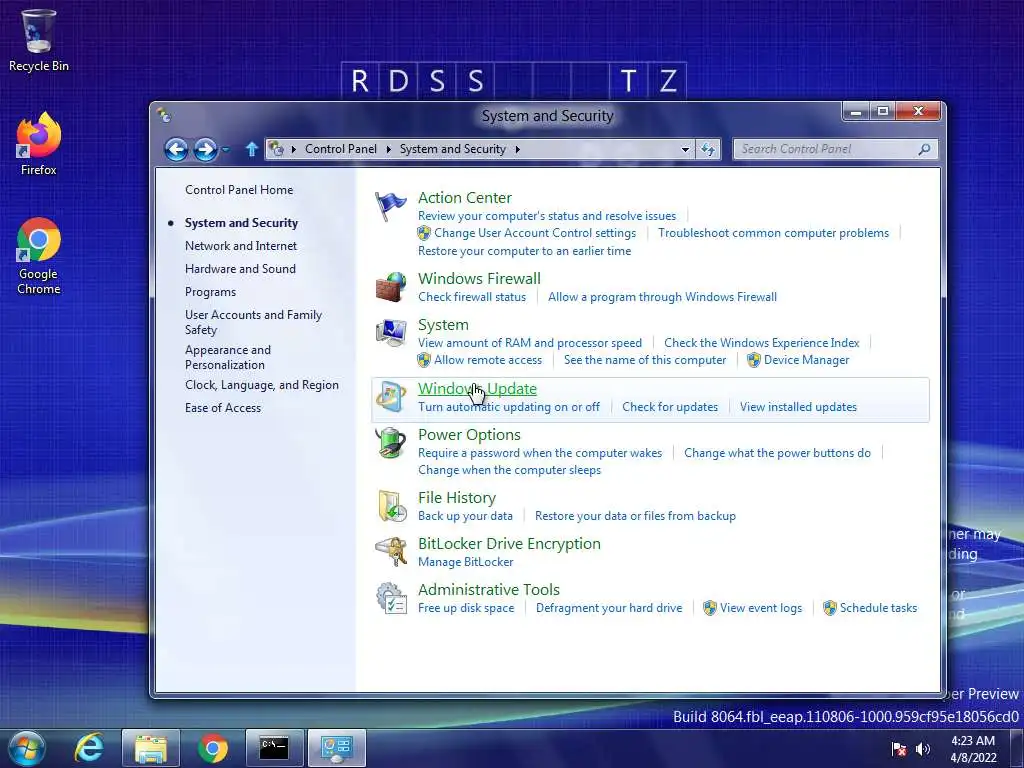Viewport: 1024px width, 768px height.
Task: Open the Windows Update heading link
Action: (477, 389)
